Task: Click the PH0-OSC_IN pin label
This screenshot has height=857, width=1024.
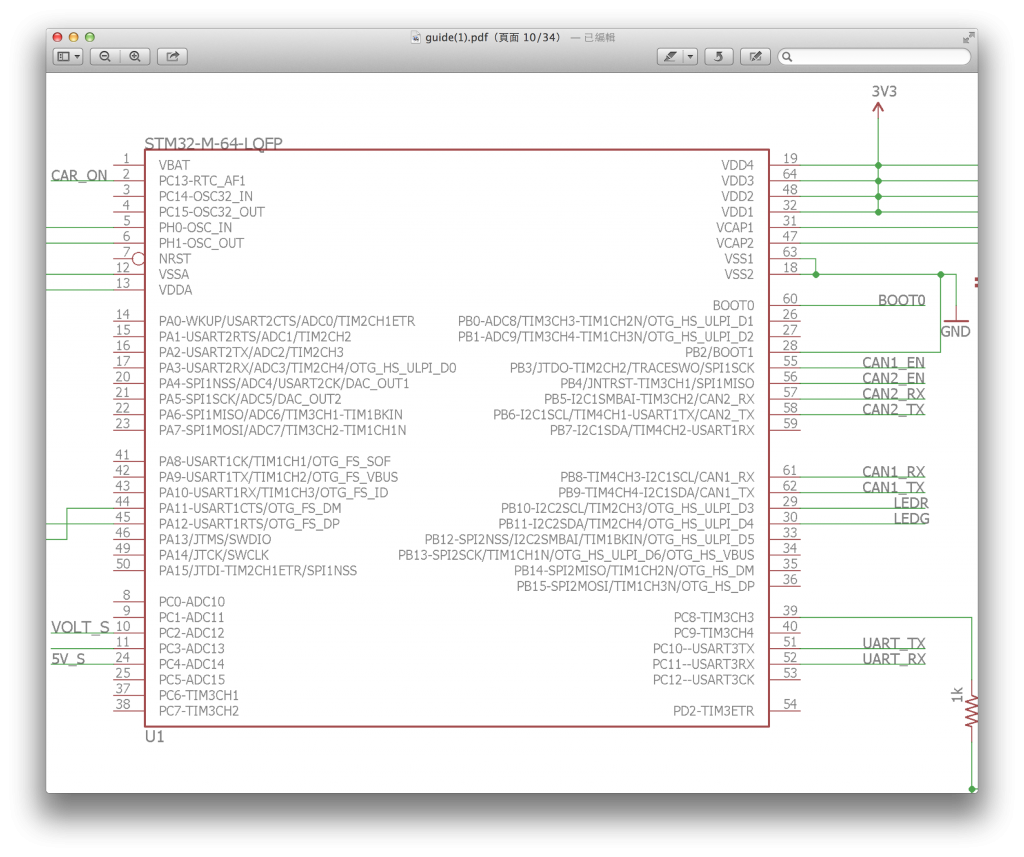Action: [x=195, y=227]
